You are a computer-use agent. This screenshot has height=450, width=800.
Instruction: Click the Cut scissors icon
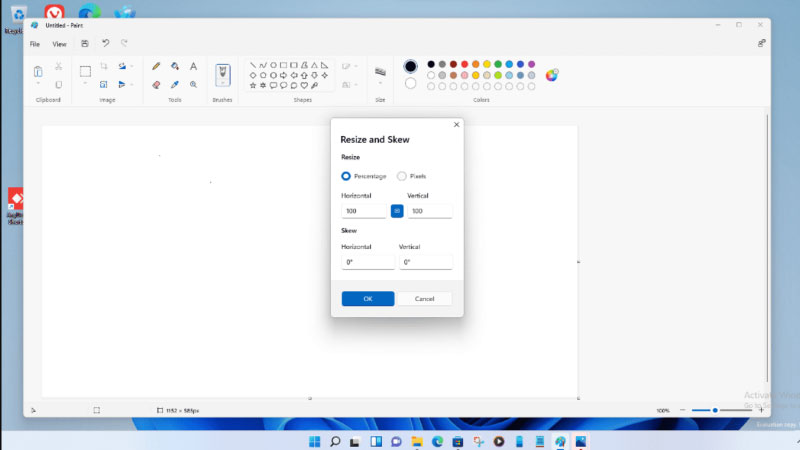[59, 66]
